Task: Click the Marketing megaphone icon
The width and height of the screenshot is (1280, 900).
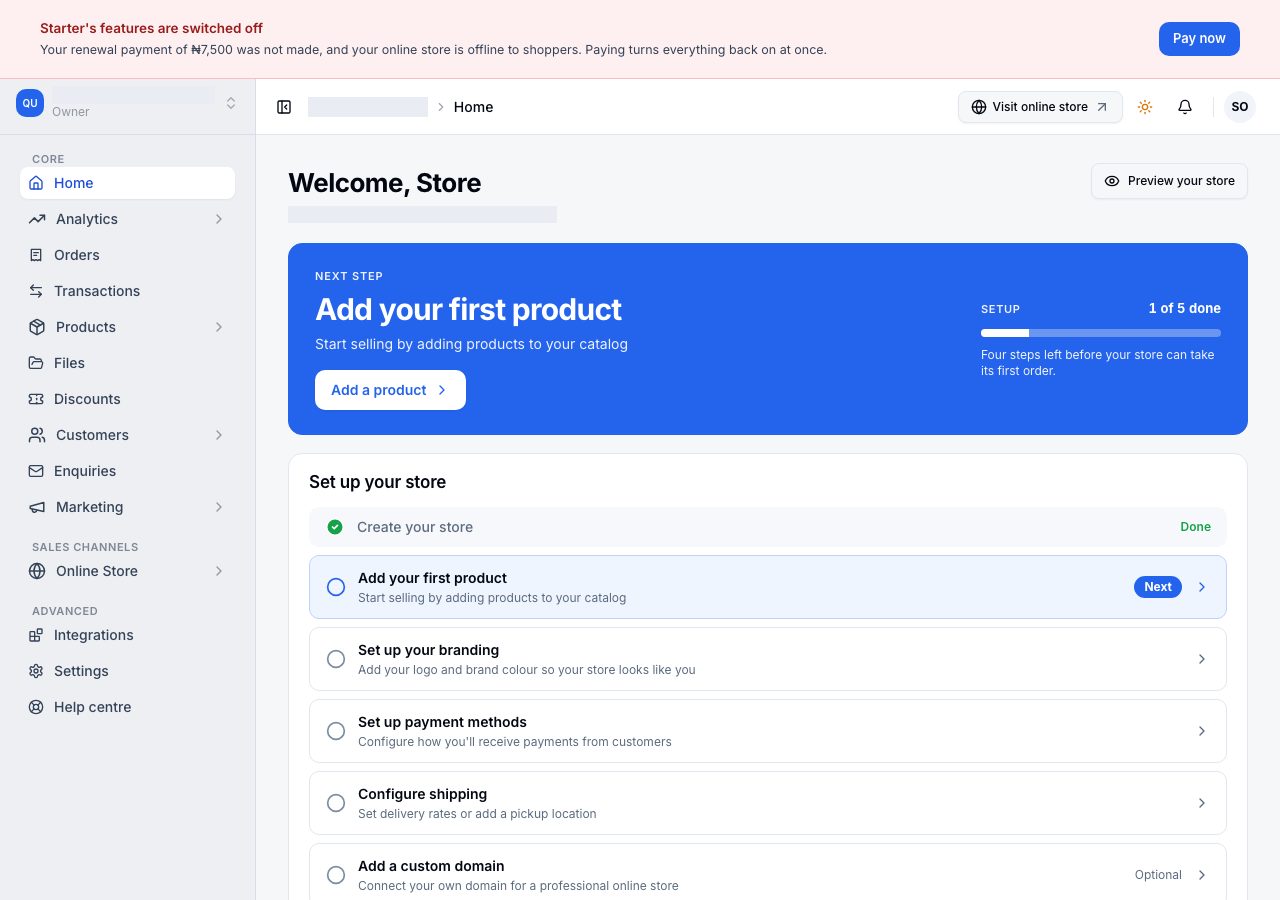Action: point(37,507)
